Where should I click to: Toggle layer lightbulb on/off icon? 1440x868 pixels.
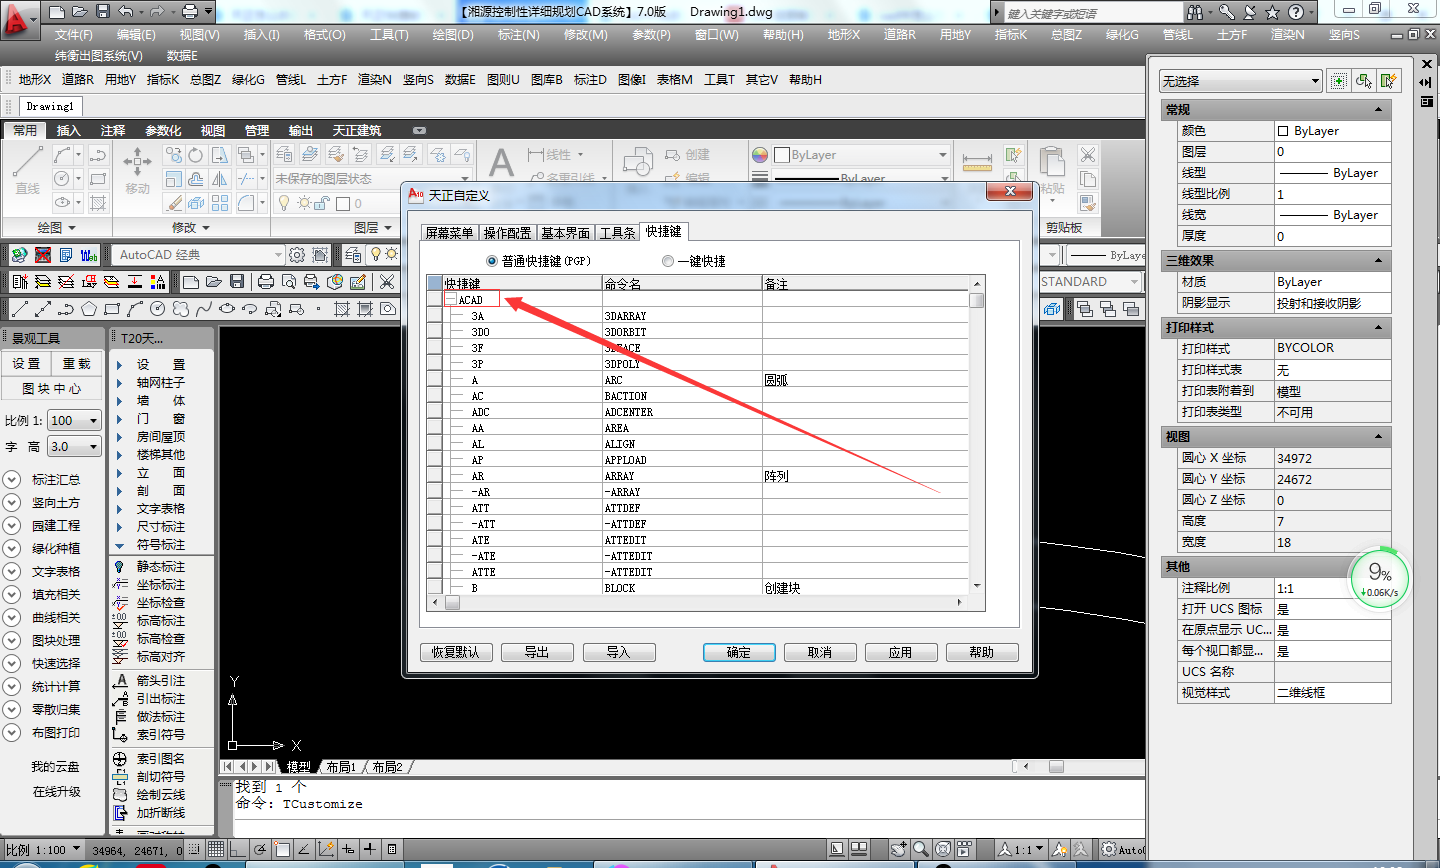point(284,203)
